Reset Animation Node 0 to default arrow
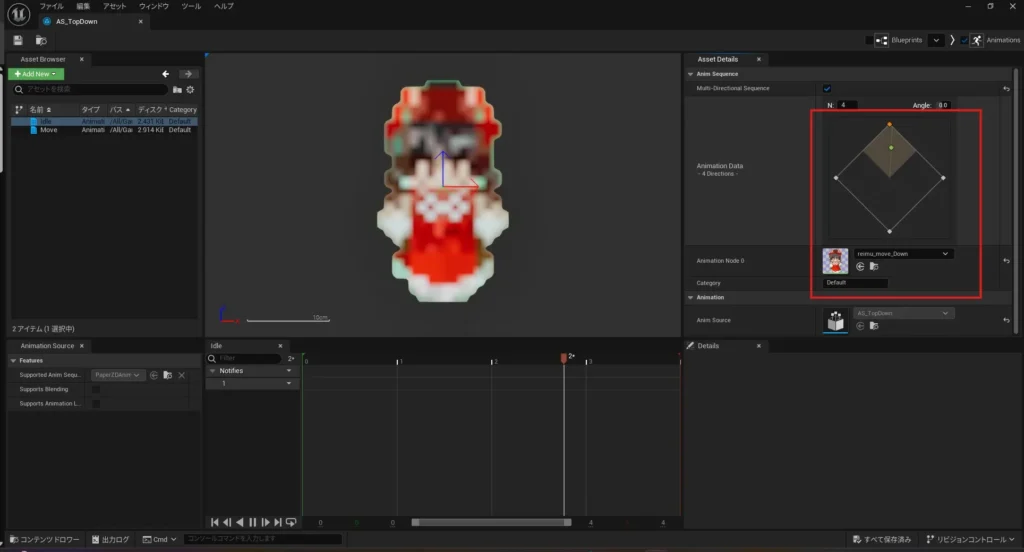This screenshot has width=1024, height=552. 1006,261
